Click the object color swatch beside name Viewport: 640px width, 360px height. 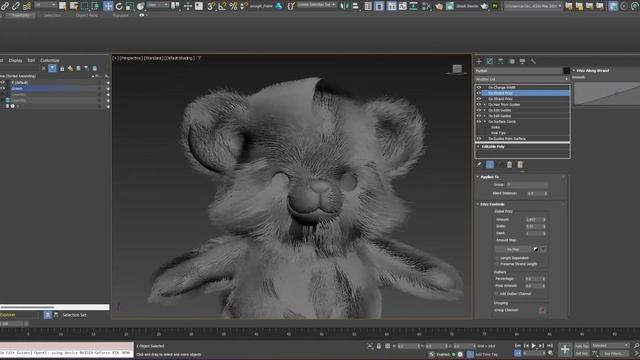pos(567,71)
